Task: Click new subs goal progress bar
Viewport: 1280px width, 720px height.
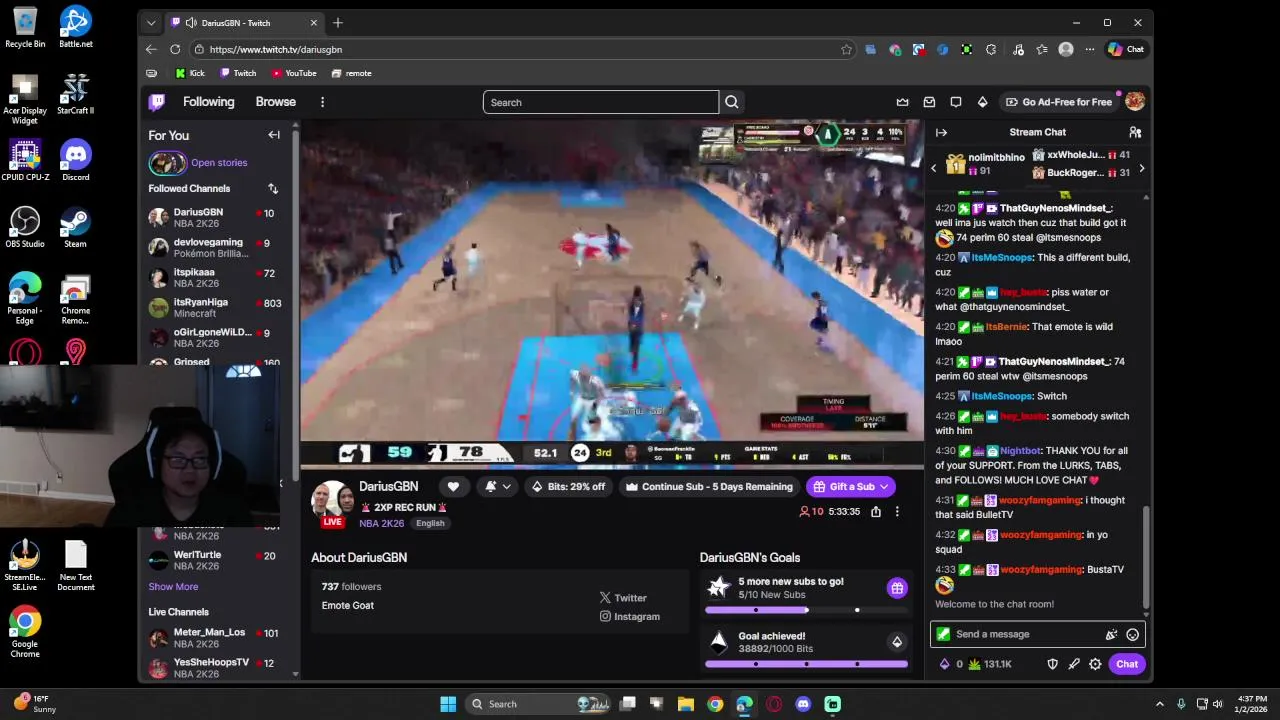Action: tap(806, 610)
